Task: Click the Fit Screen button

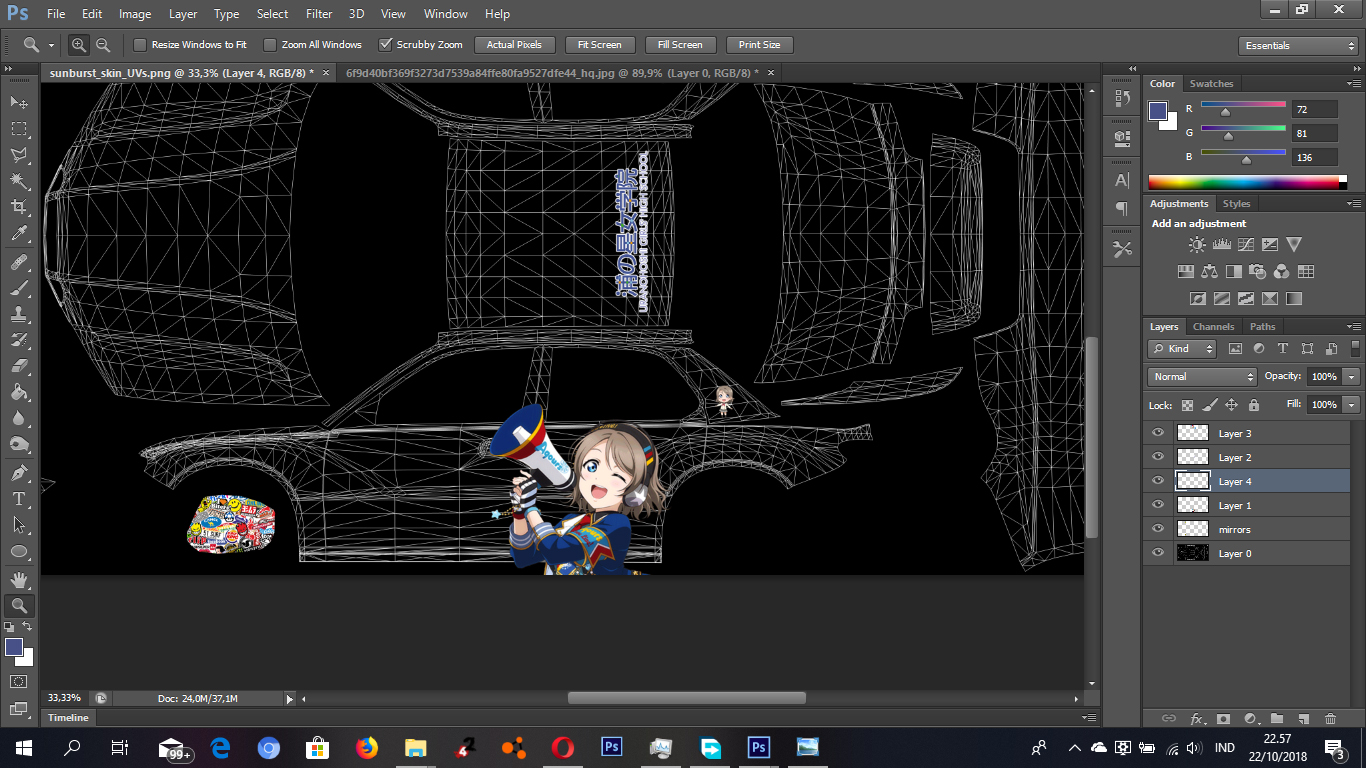Action: 600,45
